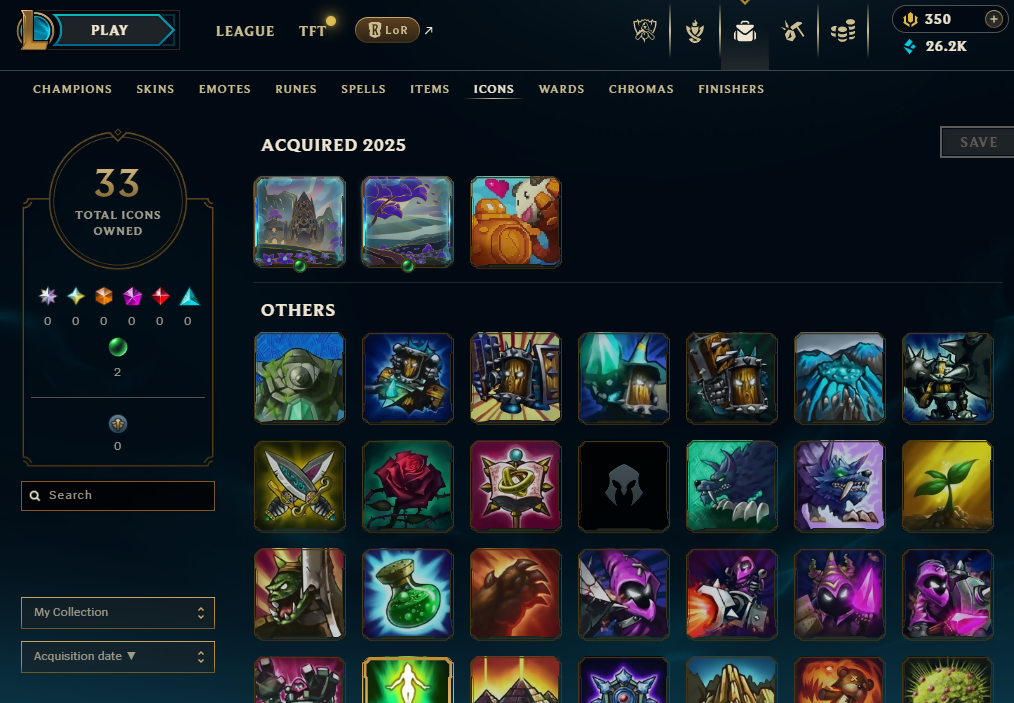Open the Loot hammer icon
The image size is (1014, 703).
[x=793, y=30]
